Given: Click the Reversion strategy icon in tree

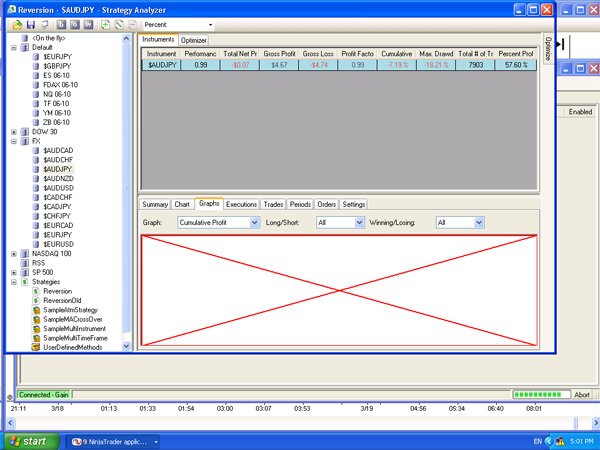Looking at the screenshot, I should [36, 291].
